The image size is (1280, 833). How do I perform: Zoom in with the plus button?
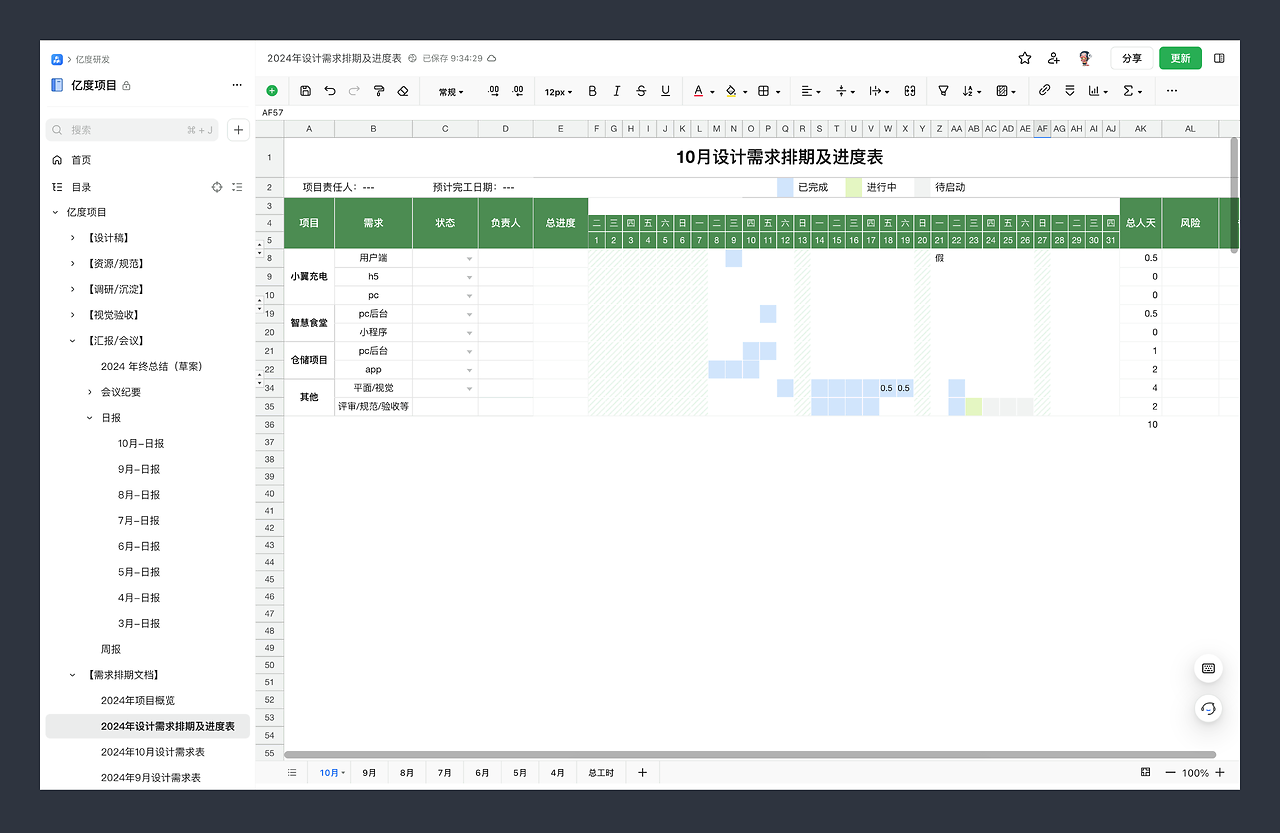tap(1220, 773)
